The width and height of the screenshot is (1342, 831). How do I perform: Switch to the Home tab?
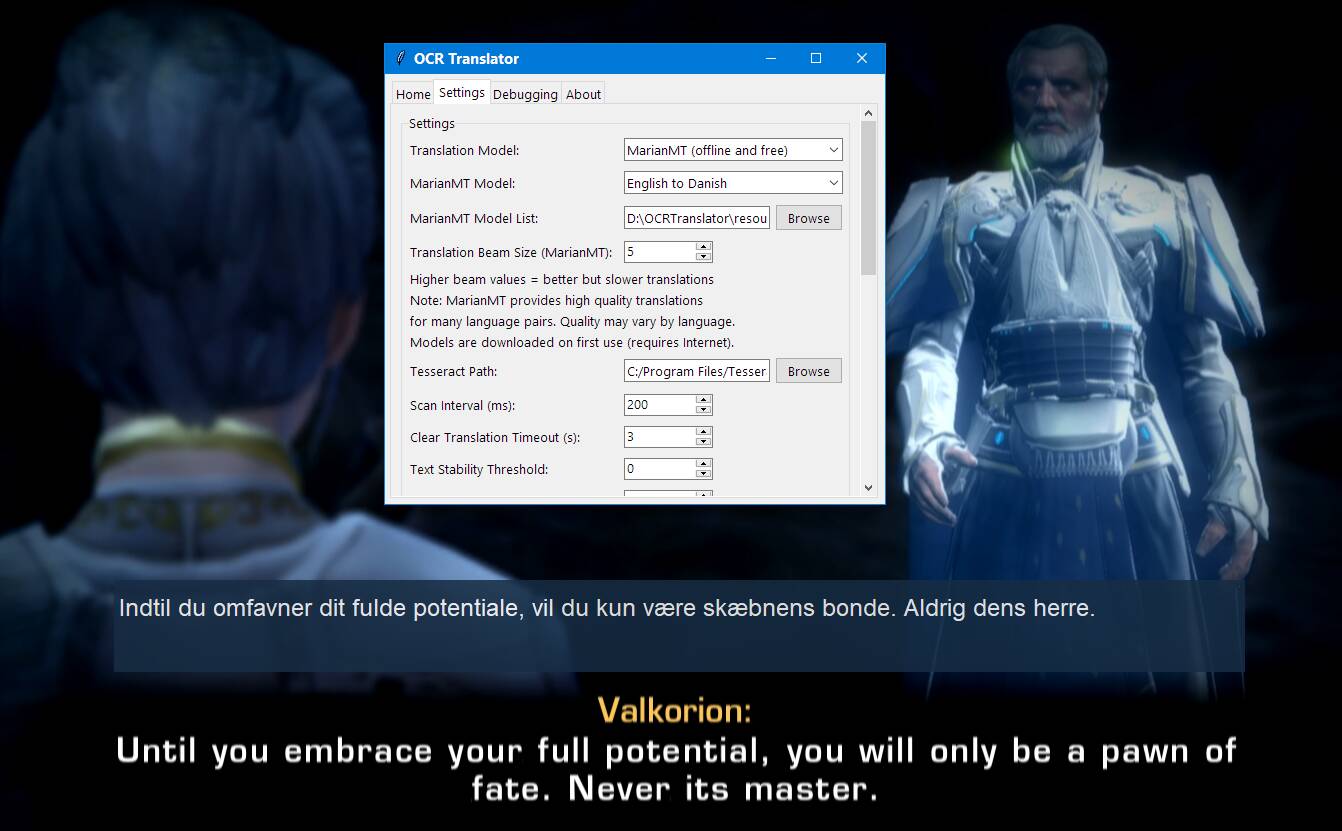pyautogui.click(x=413, y=94)
